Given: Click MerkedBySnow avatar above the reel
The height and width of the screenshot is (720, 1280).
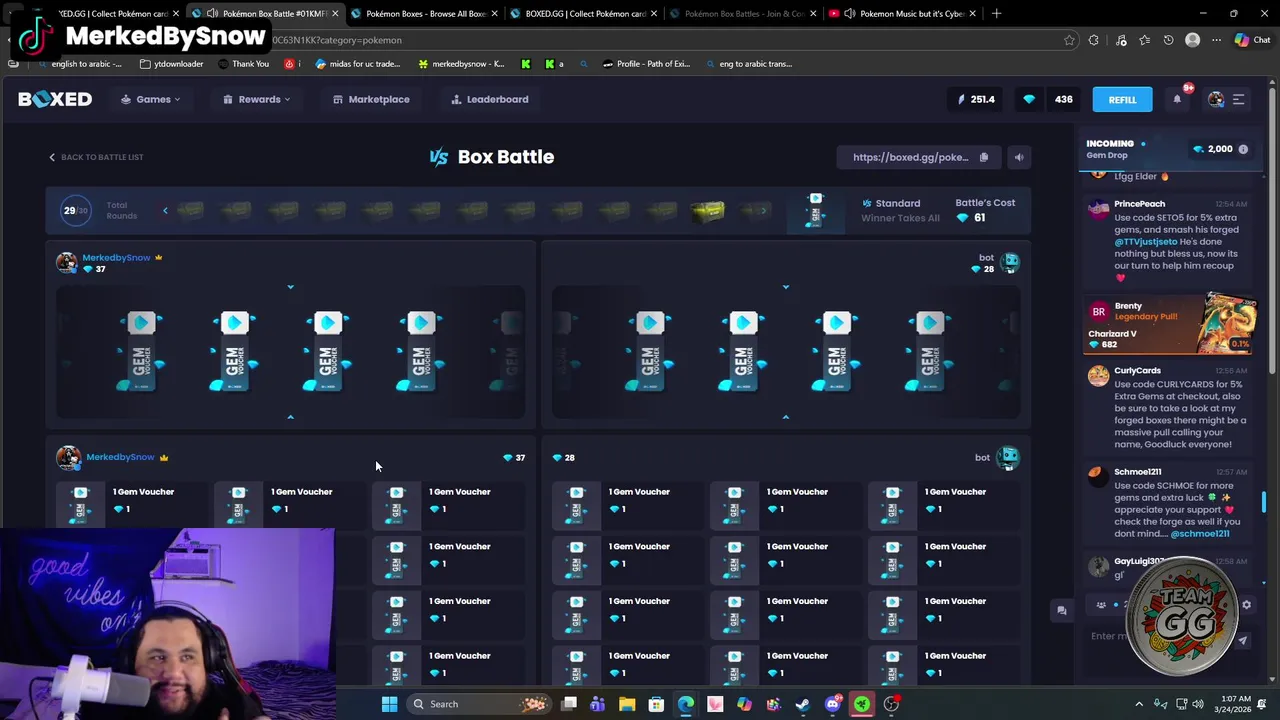Looking at the screenshot, I should click(66, 262).
